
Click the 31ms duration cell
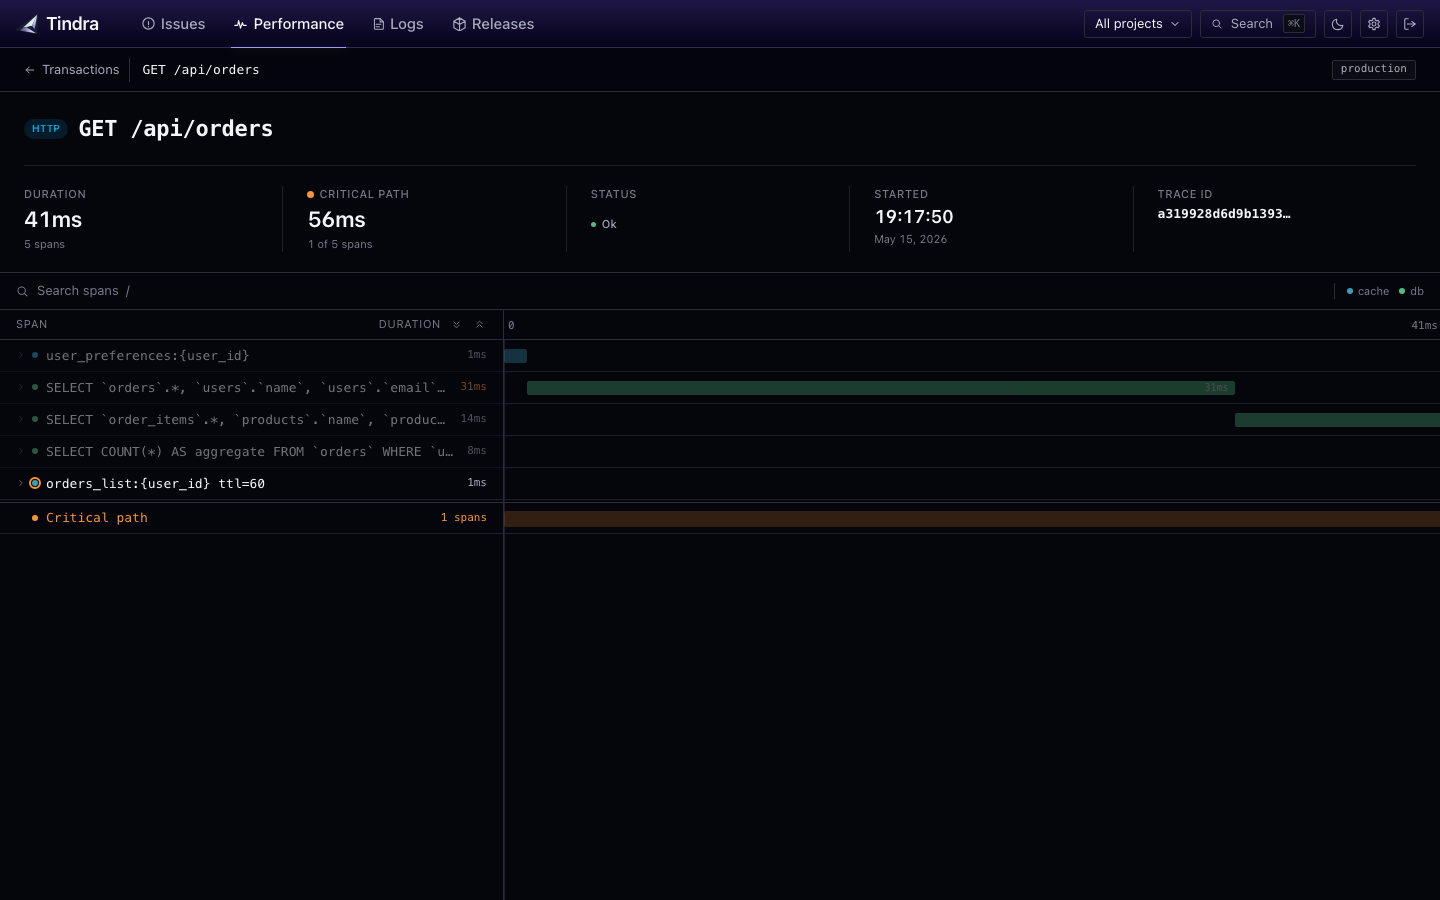coord(473,387)
